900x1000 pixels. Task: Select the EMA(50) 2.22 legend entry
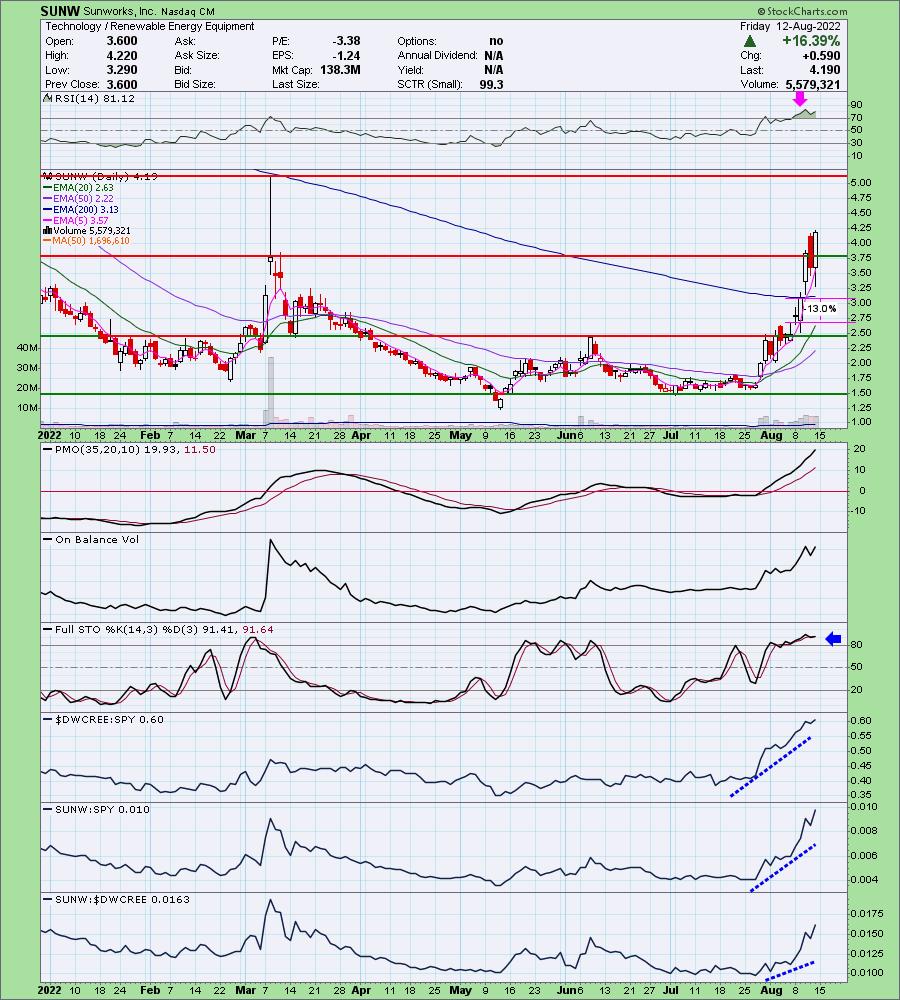pyautogui.click(x=78, y=198)
